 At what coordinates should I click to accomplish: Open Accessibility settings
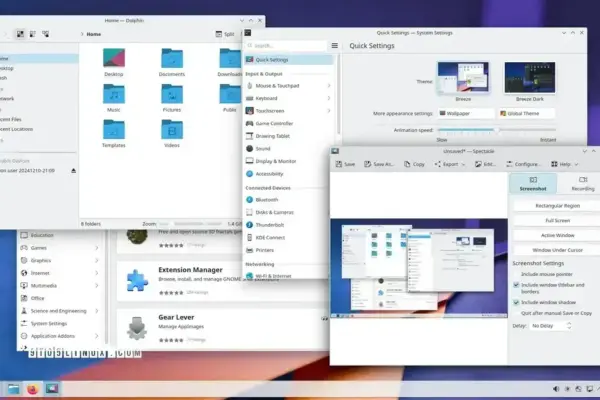289,174
